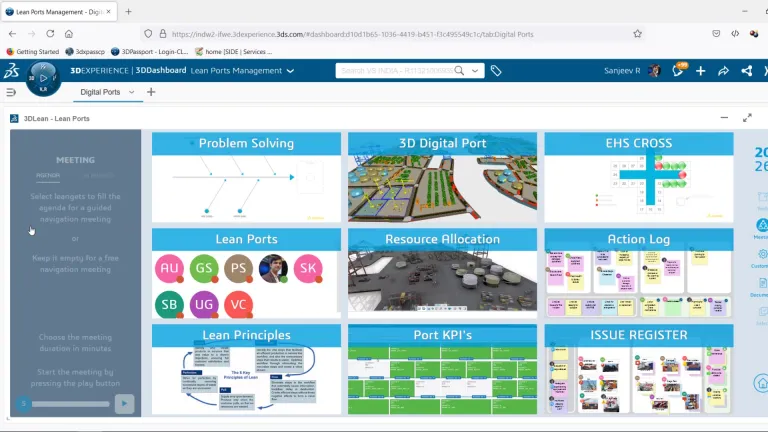Viewport: 768px width, 432px height.
Task: Select the UG member avatar
Action: (204, 304)
